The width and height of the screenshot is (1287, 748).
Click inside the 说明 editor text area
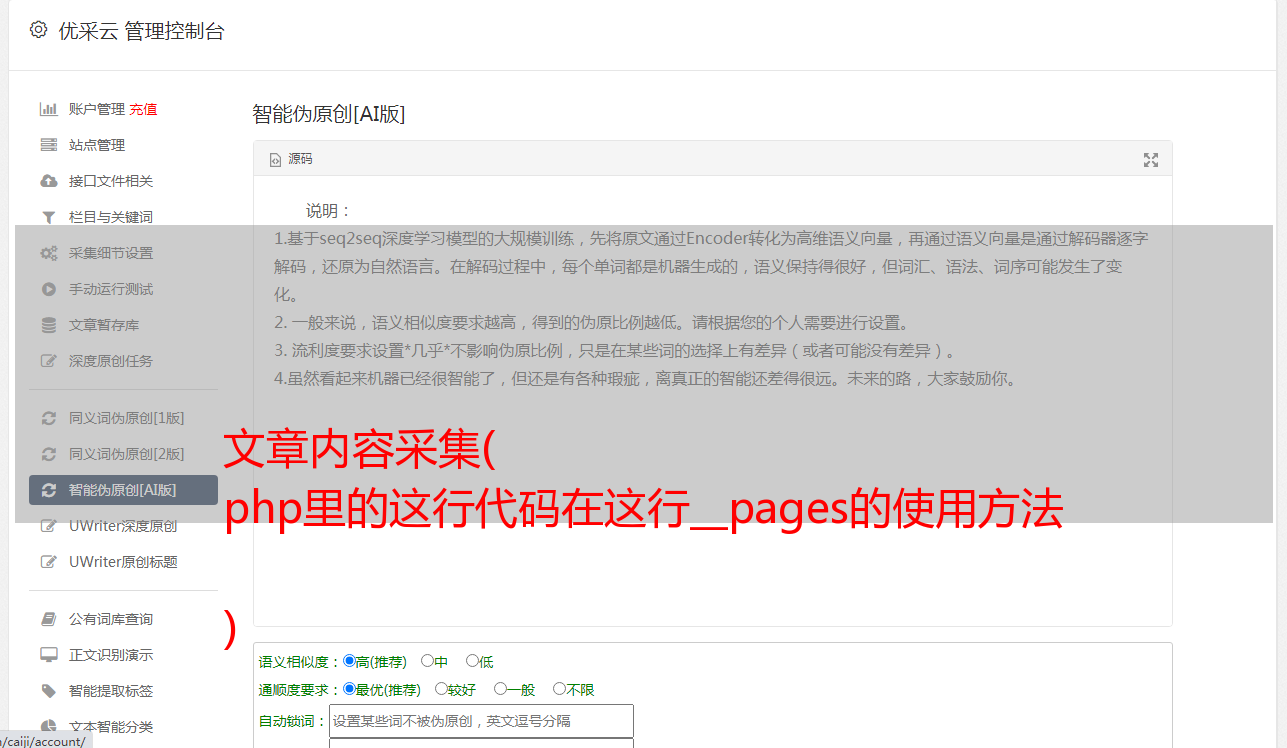[x=712, y=401]
